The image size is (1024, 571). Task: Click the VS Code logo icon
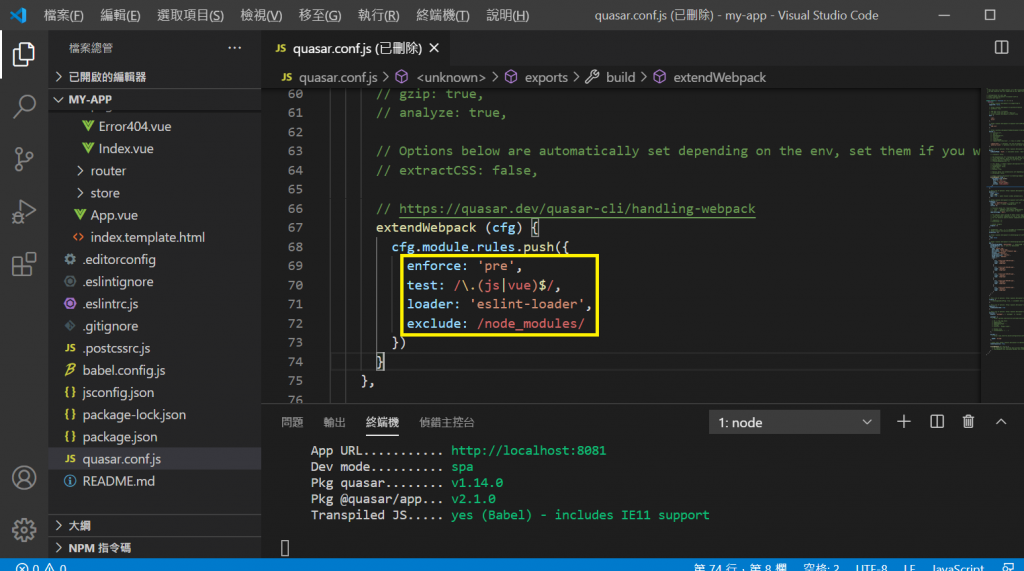point(18,15)
